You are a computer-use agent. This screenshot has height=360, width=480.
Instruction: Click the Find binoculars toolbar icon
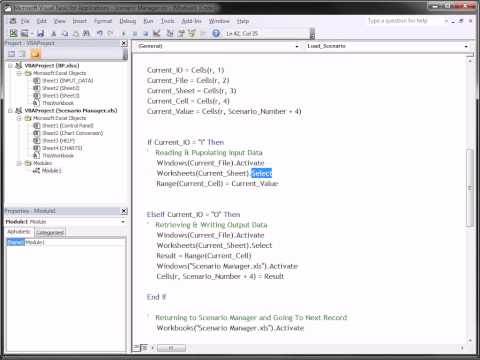(x=87, y=33)
